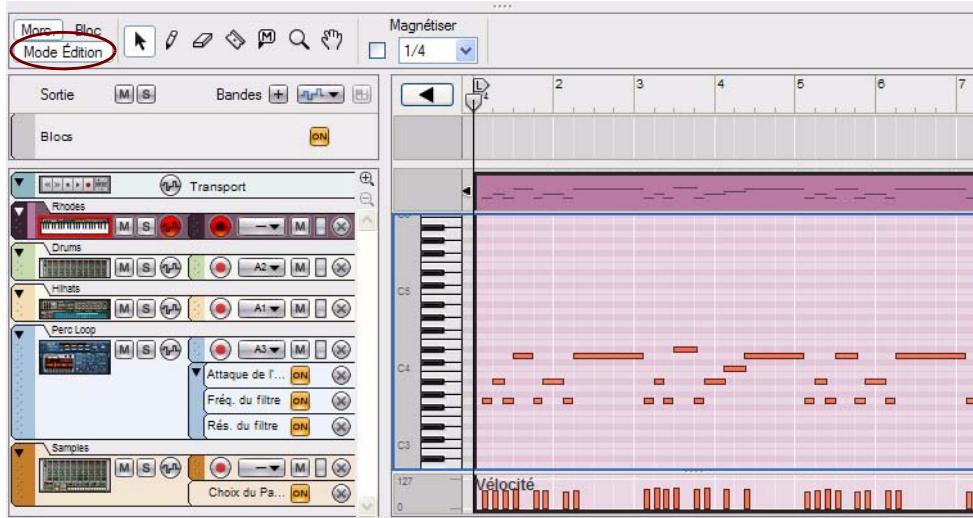
Task: Remove the Rés. du filtre automation lane
Action: click(341, 426)
